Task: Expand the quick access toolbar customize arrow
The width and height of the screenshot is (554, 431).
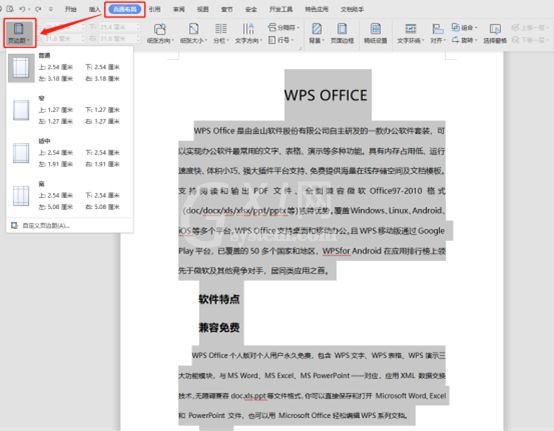Action: tap(51, 9)
